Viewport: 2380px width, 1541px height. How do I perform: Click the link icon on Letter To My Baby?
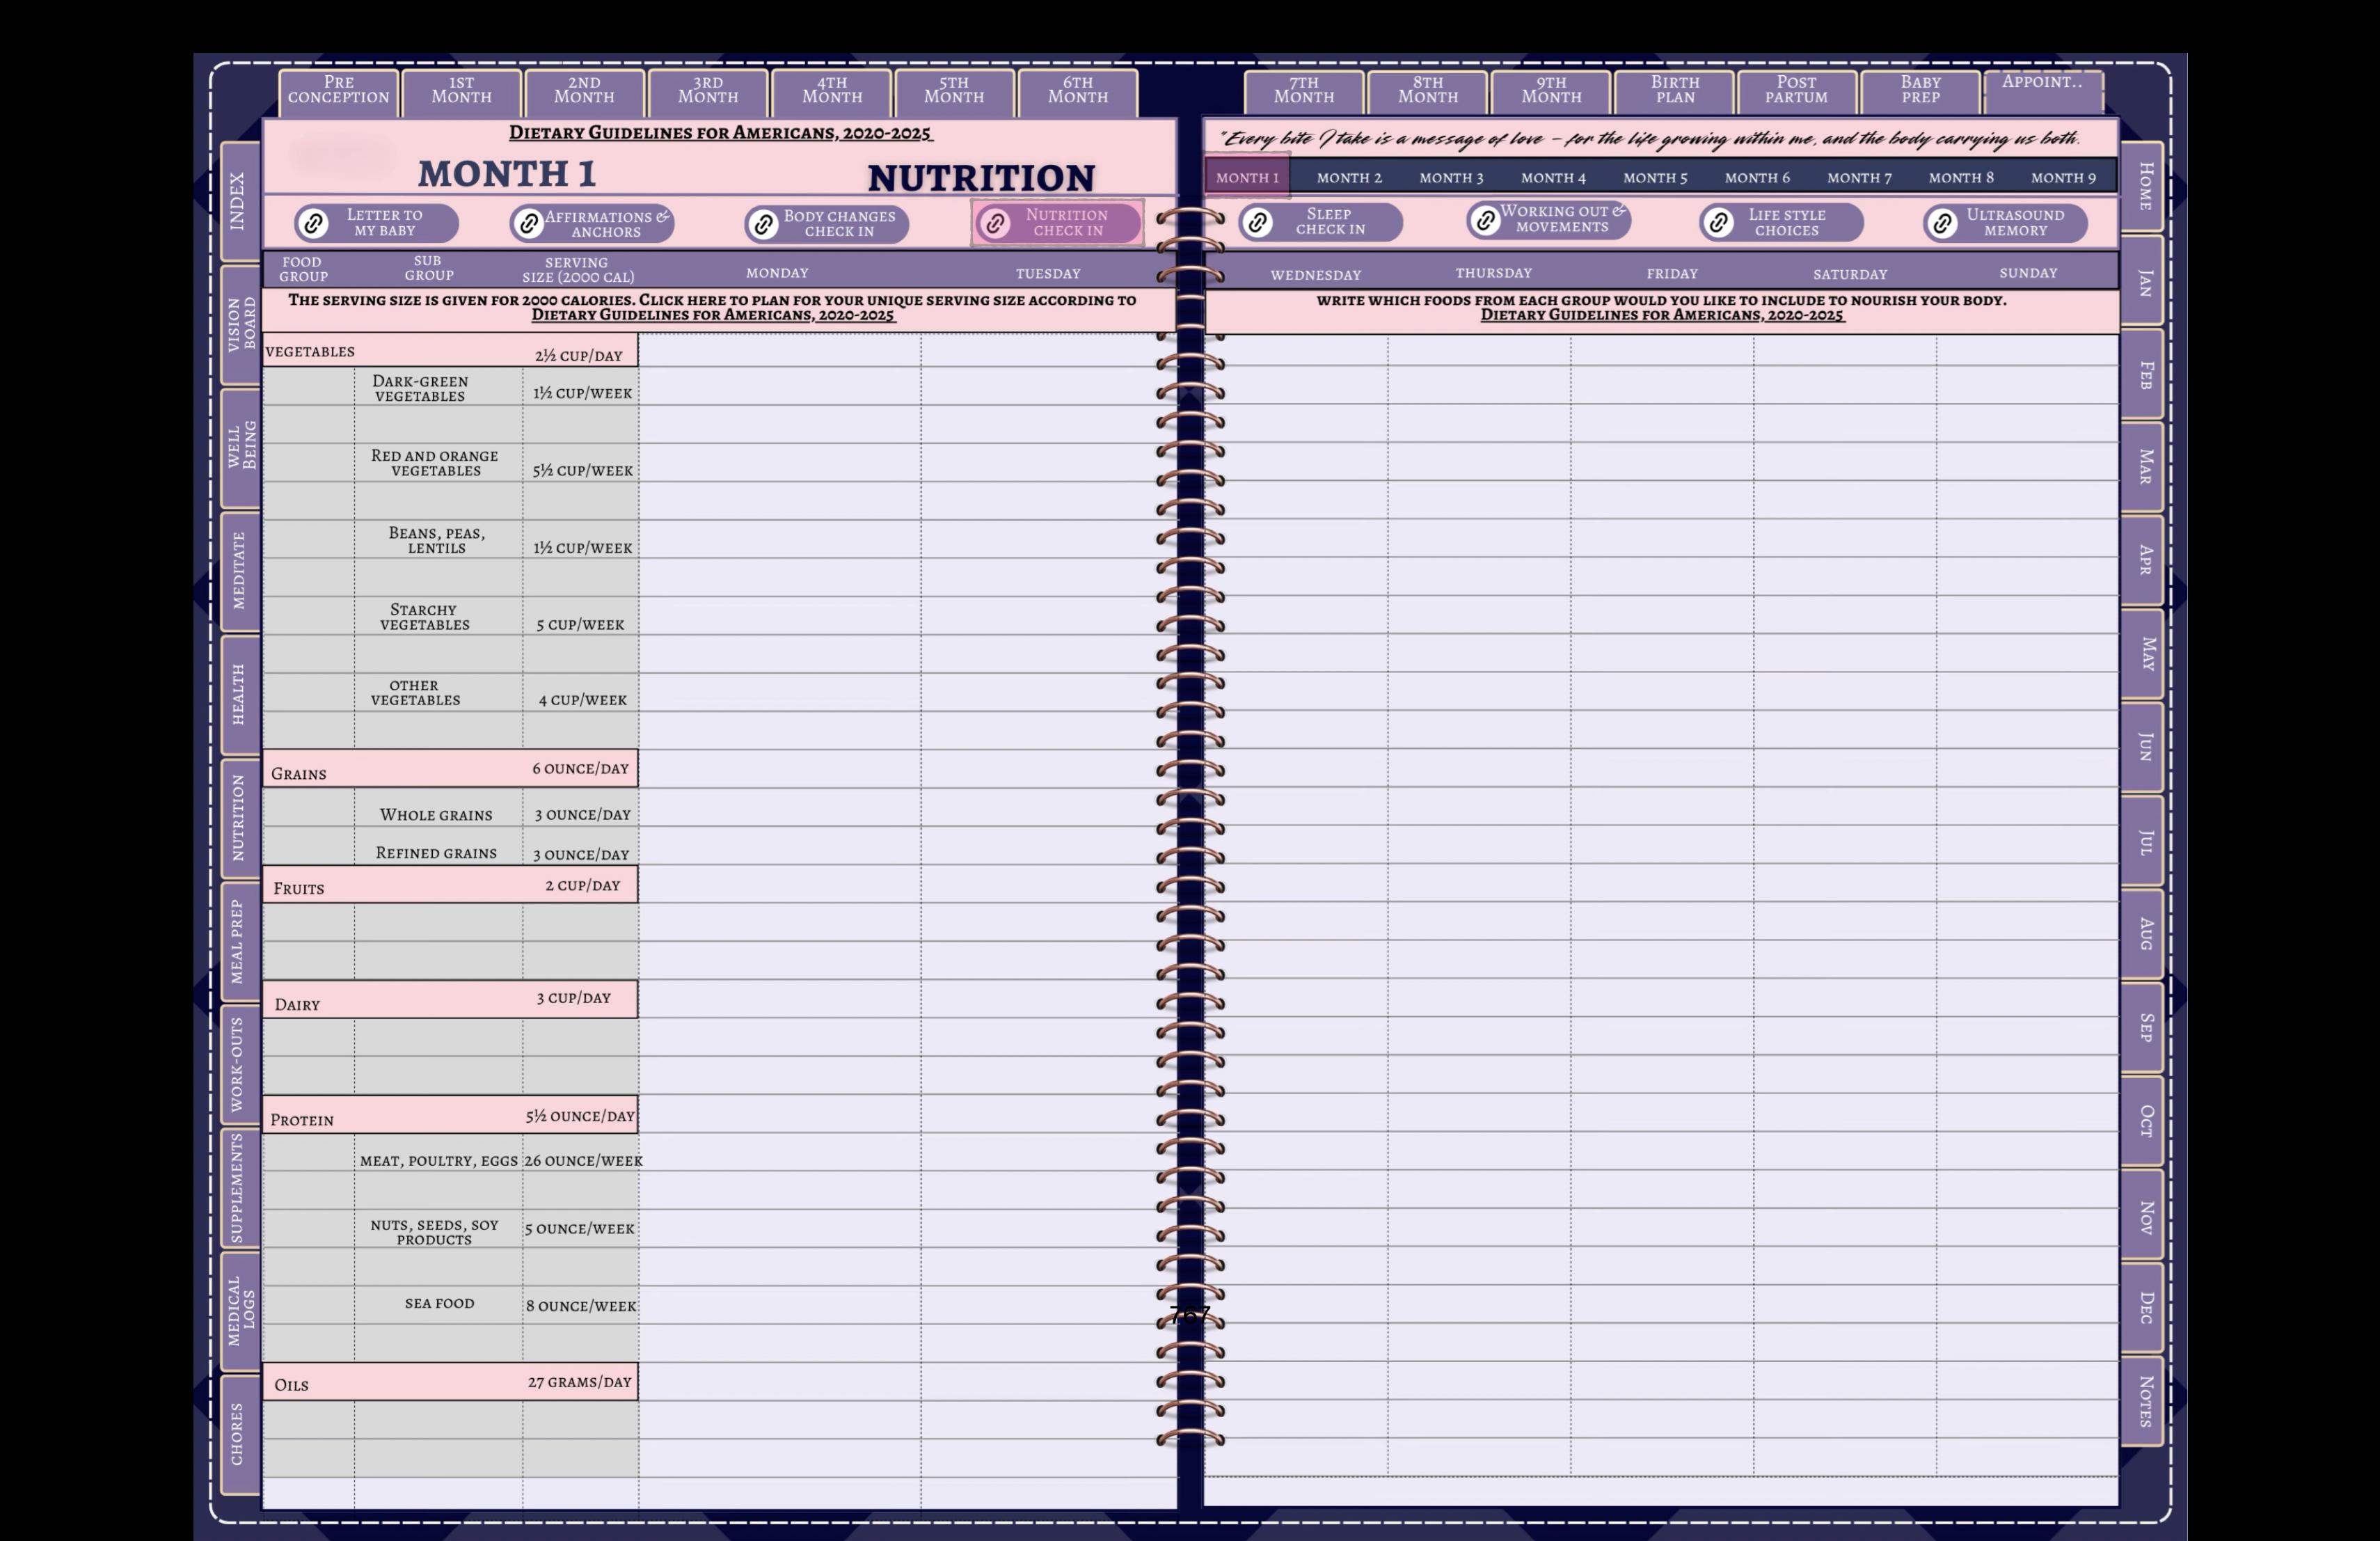tap(313, 223)
